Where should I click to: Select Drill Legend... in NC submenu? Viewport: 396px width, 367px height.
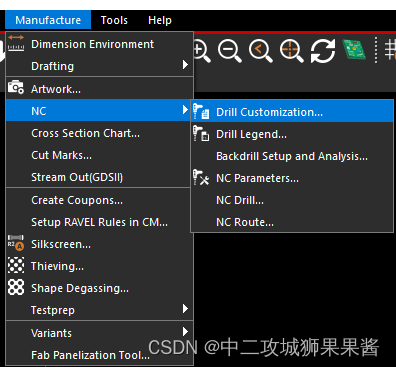292,134
